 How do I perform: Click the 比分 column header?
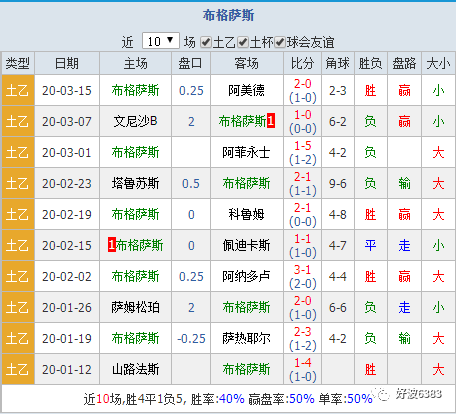pyautogui.click(x=302, y=63)
